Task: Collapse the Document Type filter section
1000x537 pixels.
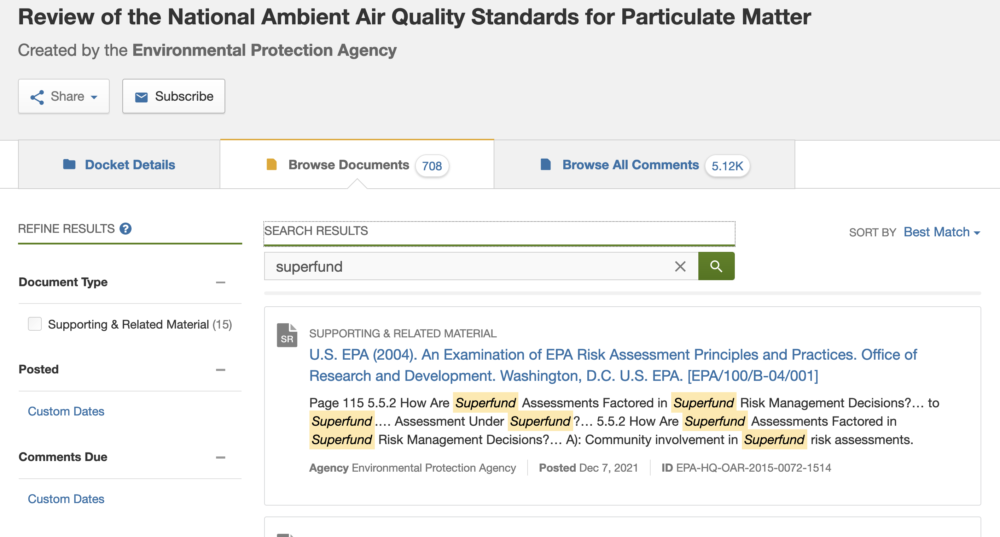Action: [221, 283]
